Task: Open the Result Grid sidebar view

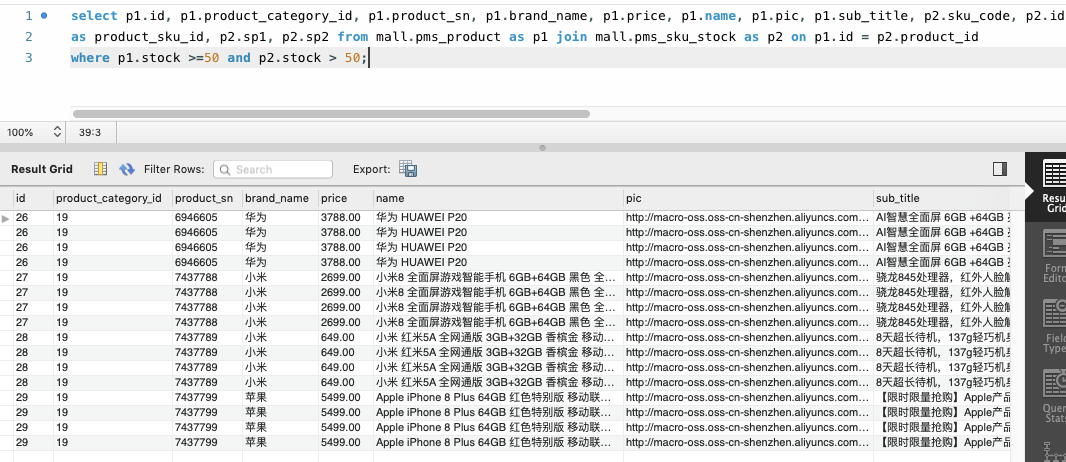Action: click(x=1053, y=185)
